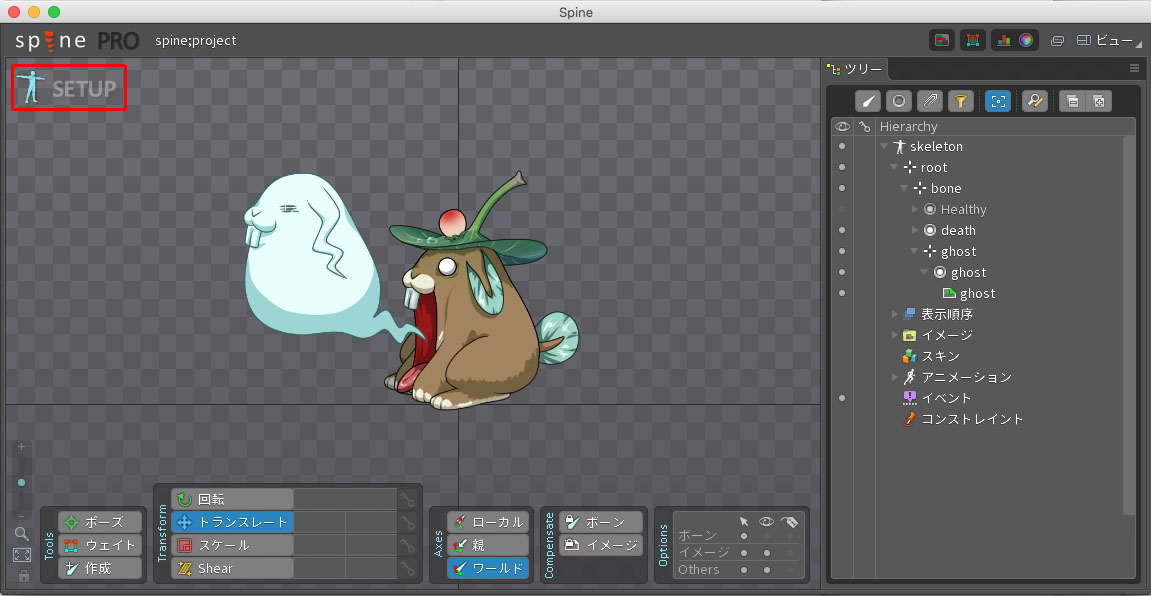Collapse the skeleton tree node
Viewport: 1151px width, 596px height.
coord(884,147)
